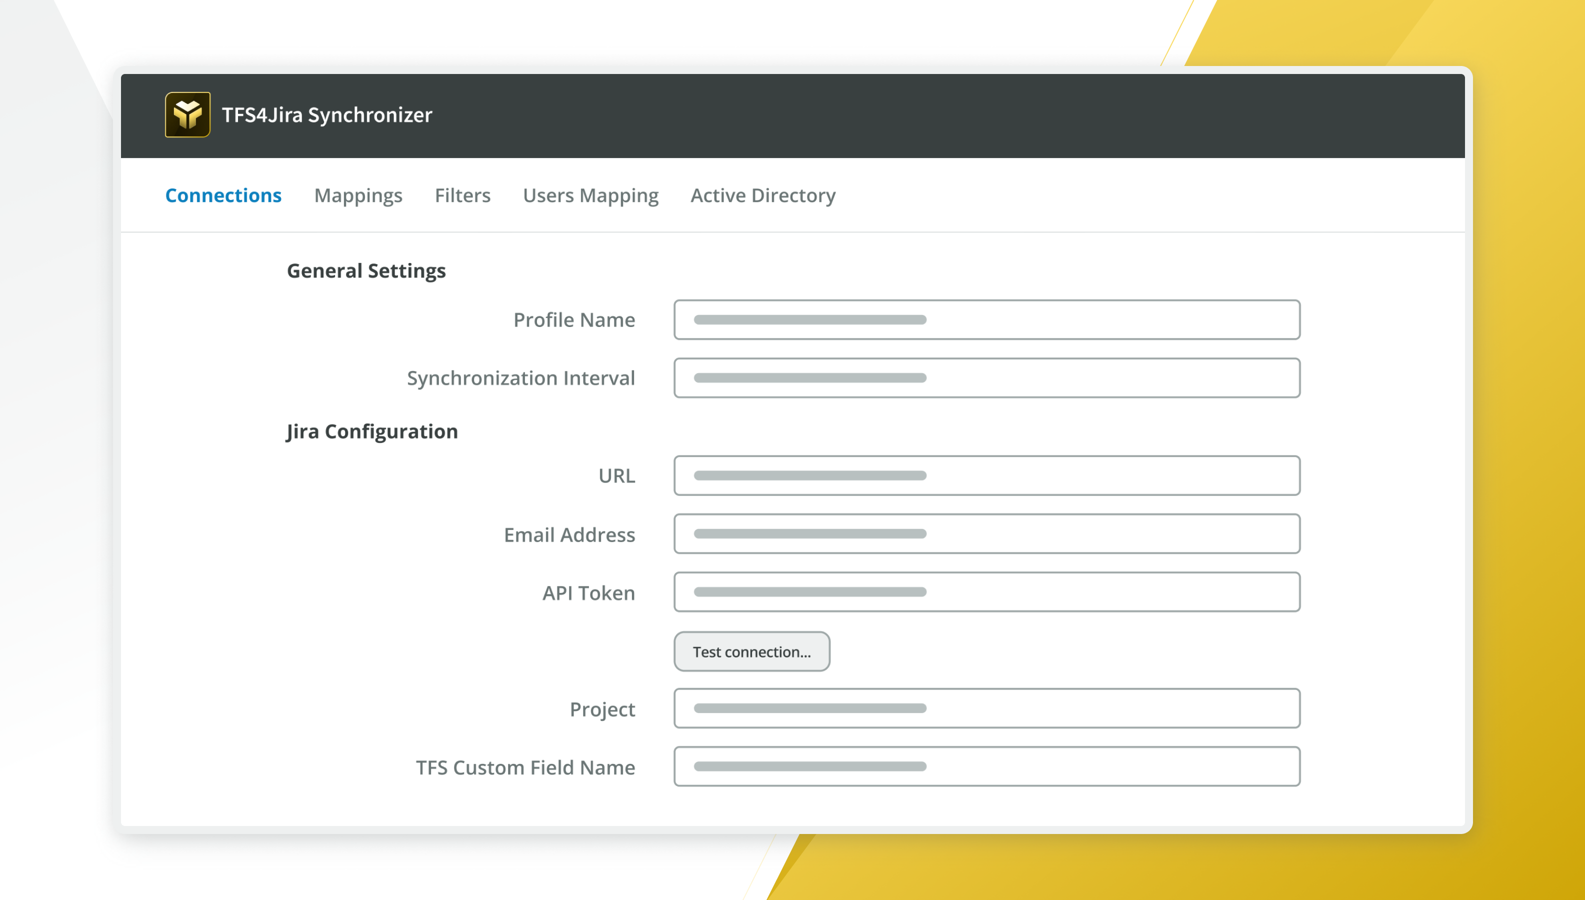Focus the API Token field
The width and height of the screenshot is (1585, 900).
tap(986, 592)
